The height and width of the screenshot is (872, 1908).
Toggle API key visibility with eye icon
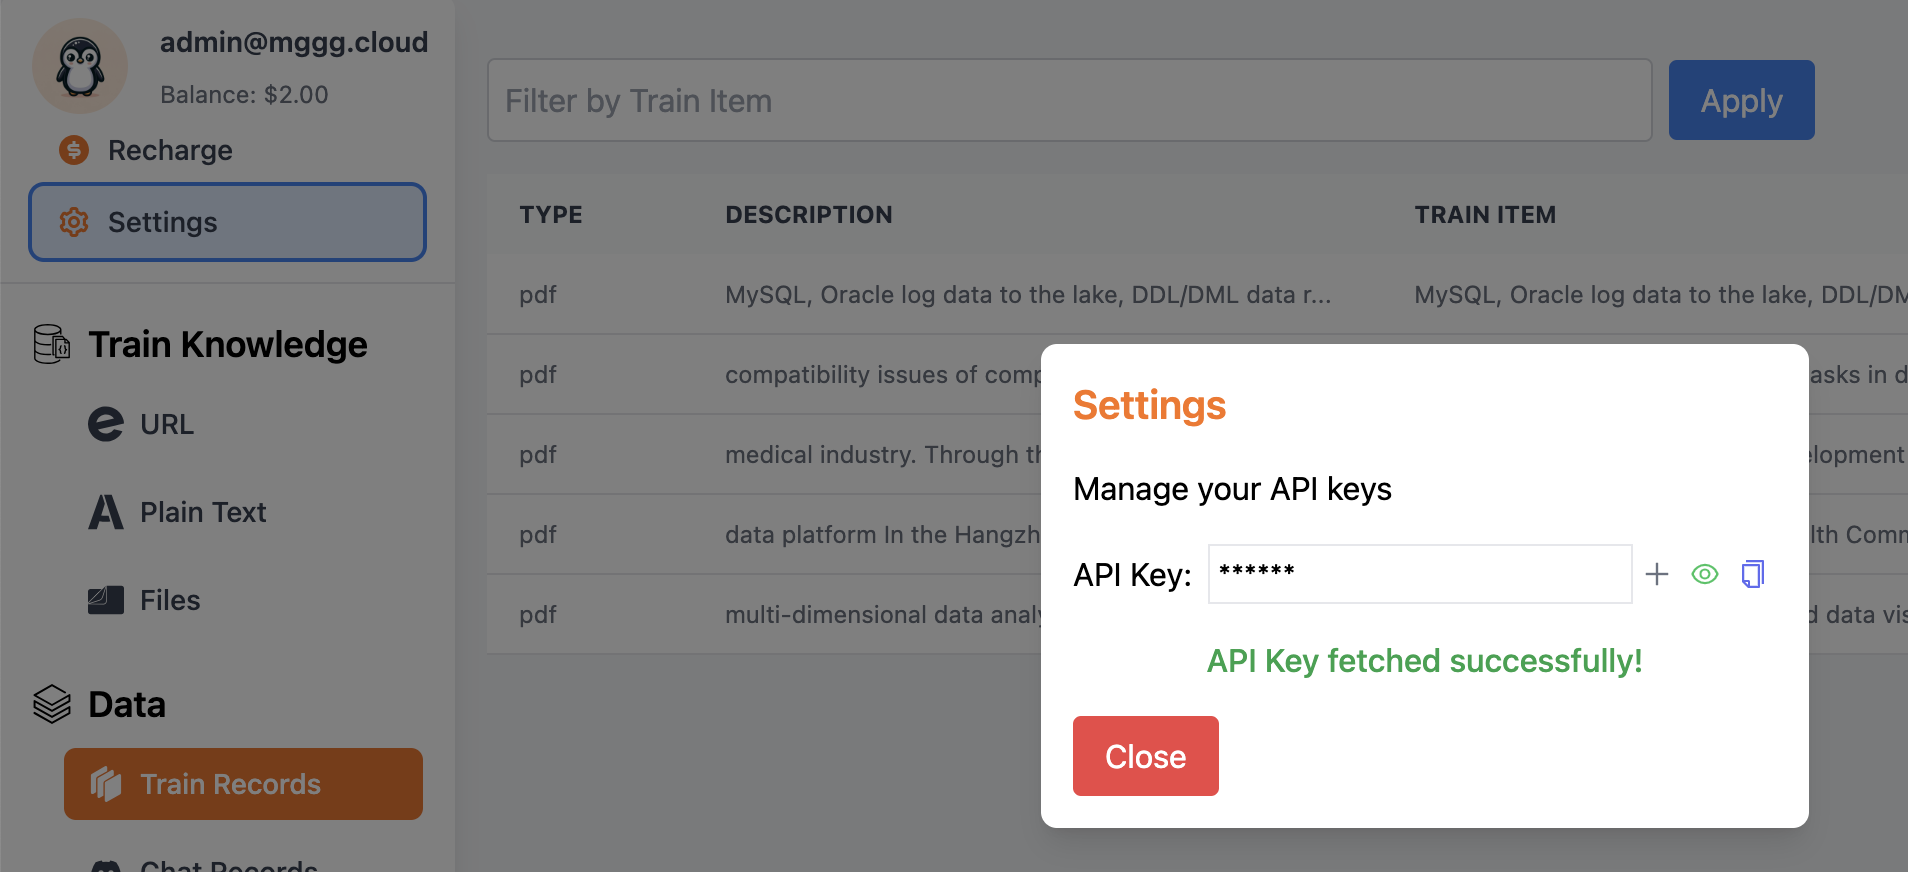tap(1704, 573)
